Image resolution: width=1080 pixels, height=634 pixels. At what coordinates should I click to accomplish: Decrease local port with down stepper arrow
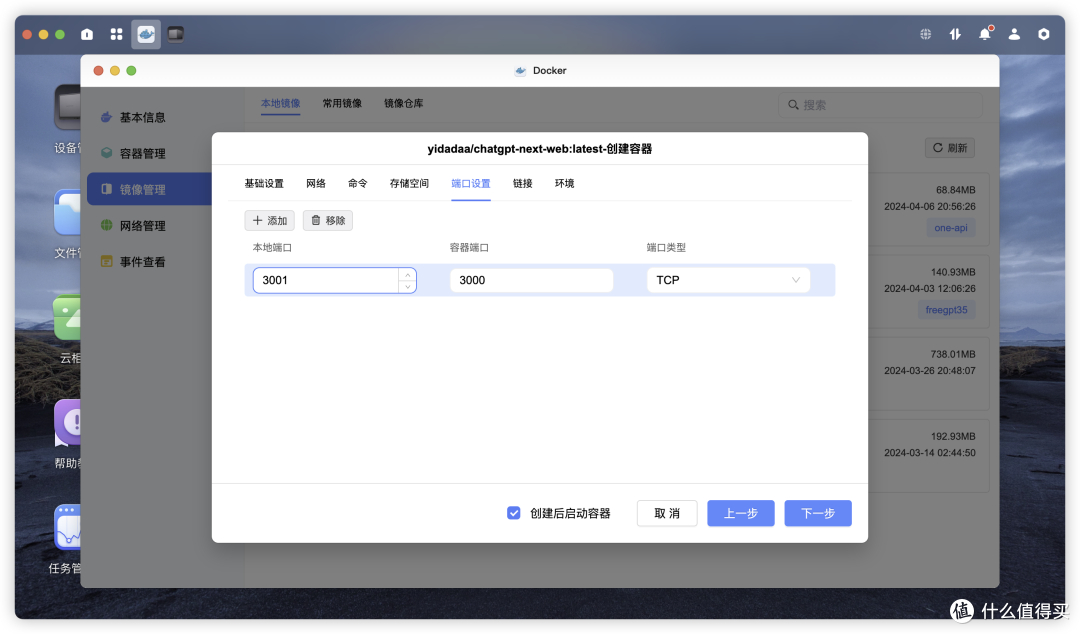coord(408,287)
